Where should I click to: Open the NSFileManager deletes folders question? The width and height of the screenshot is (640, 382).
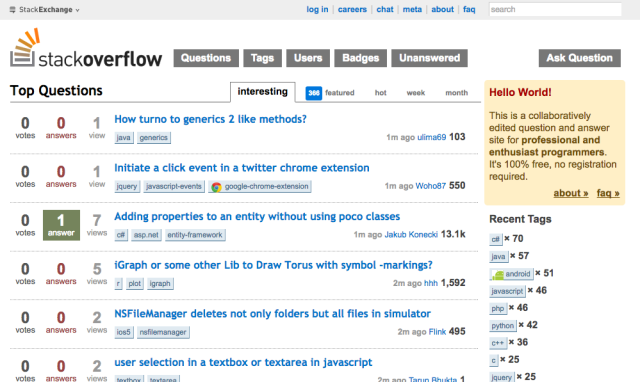click(272, 313)
